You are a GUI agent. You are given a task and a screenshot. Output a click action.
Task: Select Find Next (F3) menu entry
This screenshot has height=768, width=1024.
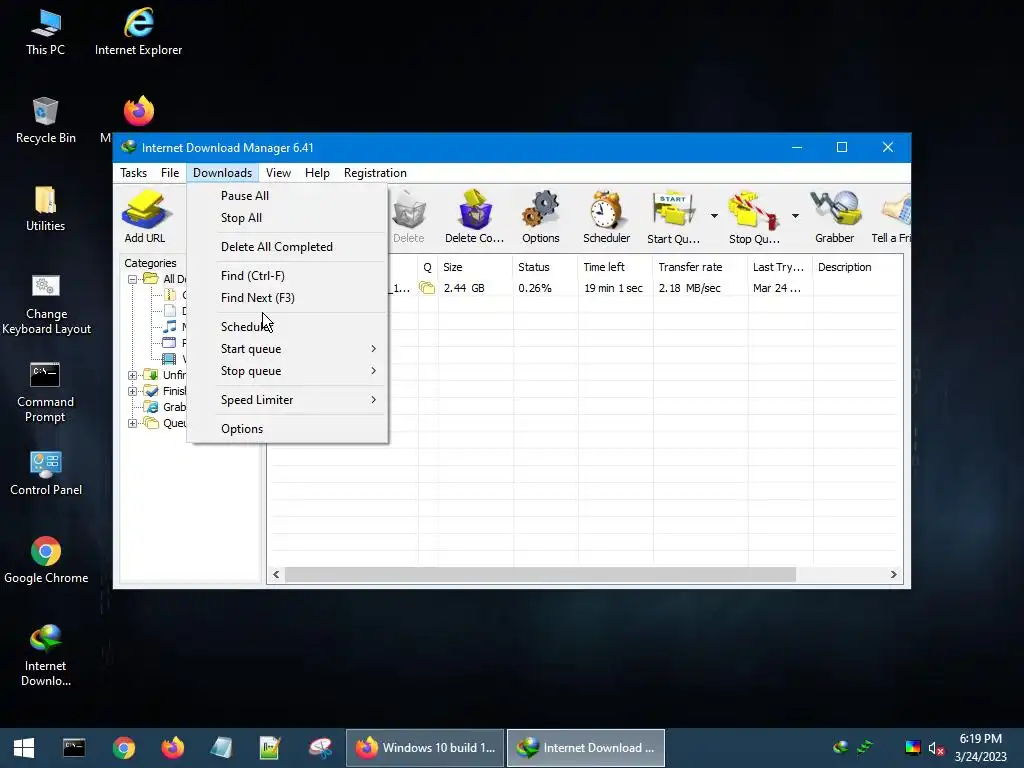287,298
